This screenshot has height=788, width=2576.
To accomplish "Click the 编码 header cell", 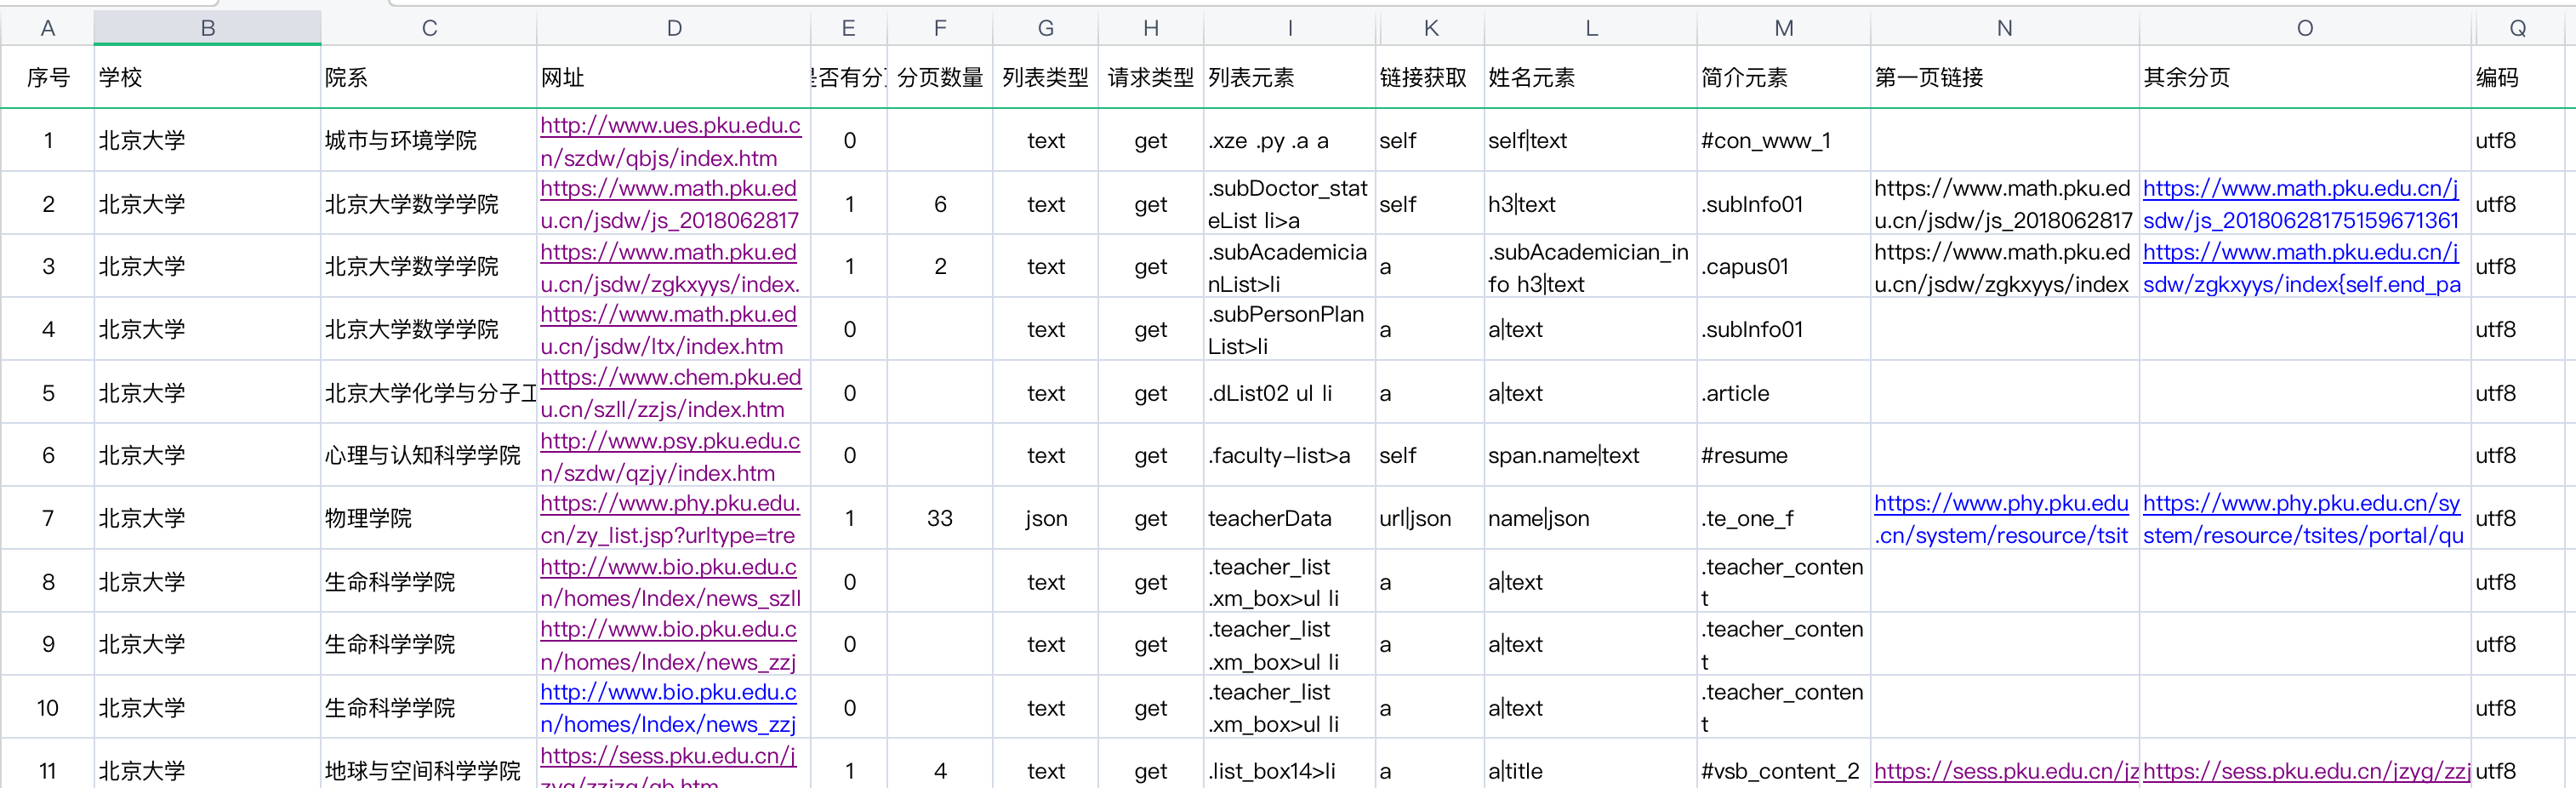I will 2517,77.
